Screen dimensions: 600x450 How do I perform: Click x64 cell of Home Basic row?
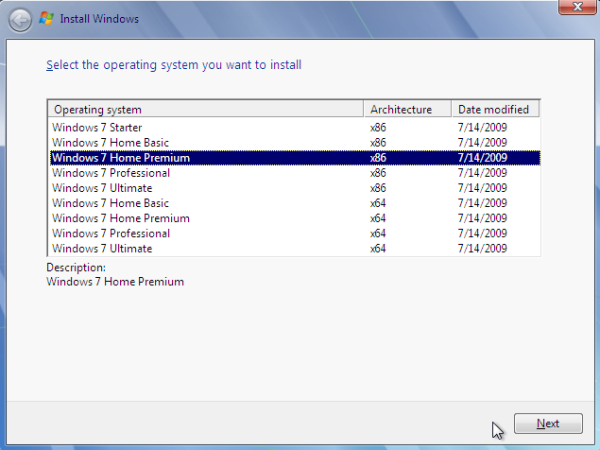[x=378, y=203]
